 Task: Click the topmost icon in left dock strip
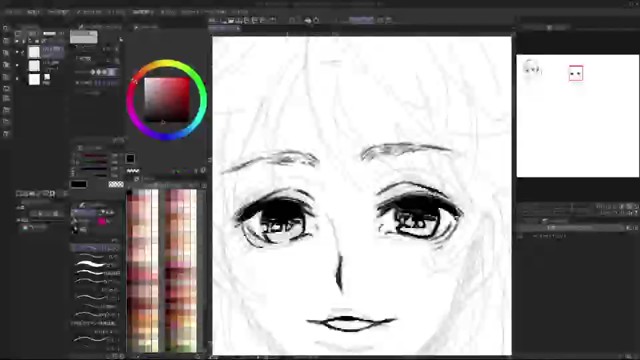6,28
